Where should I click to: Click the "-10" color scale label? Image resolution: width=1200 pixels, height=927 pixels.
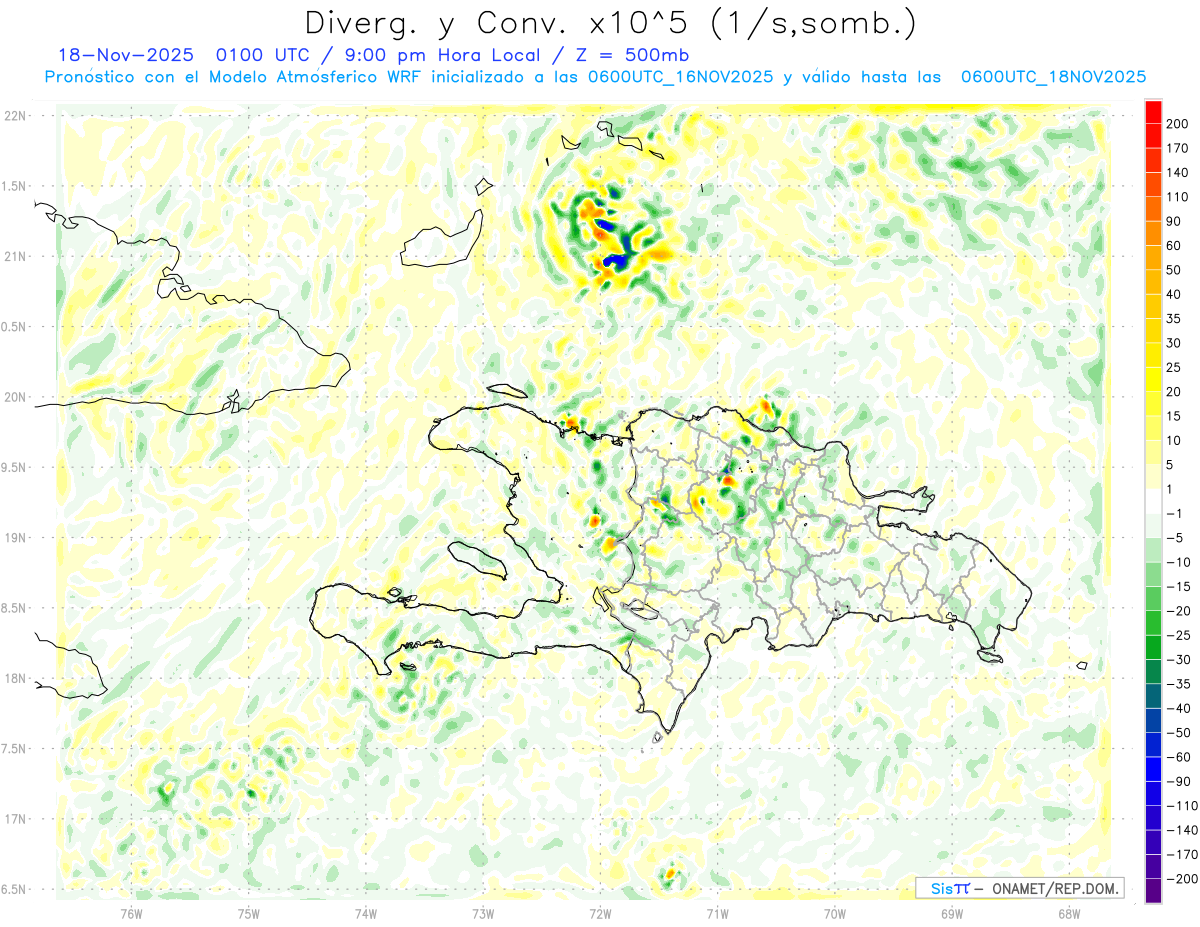[x=1177, y=562]
